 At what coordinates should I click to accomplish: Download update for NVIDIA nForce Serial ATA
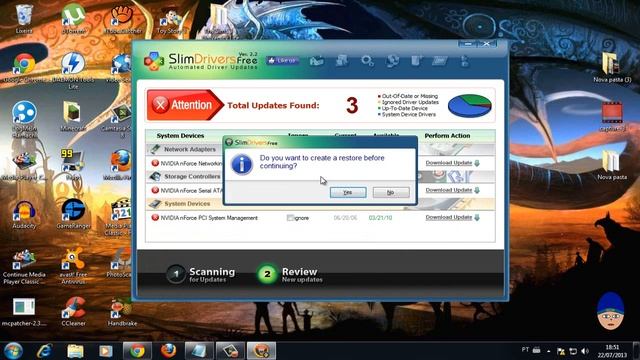tap(452, 190)
